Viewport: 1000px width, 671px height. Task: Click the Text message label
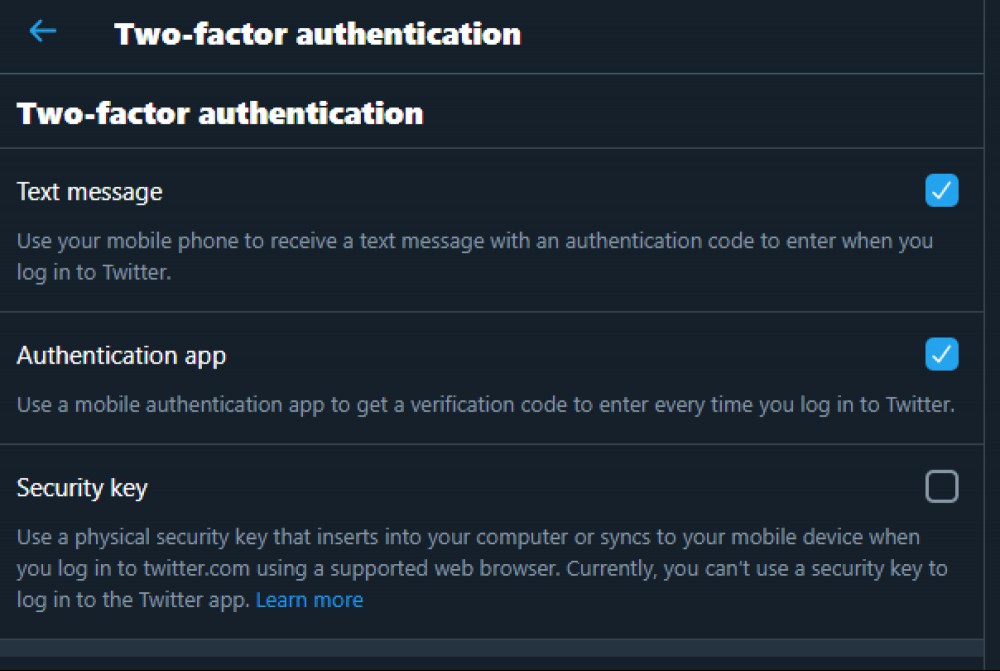point(89,192)
